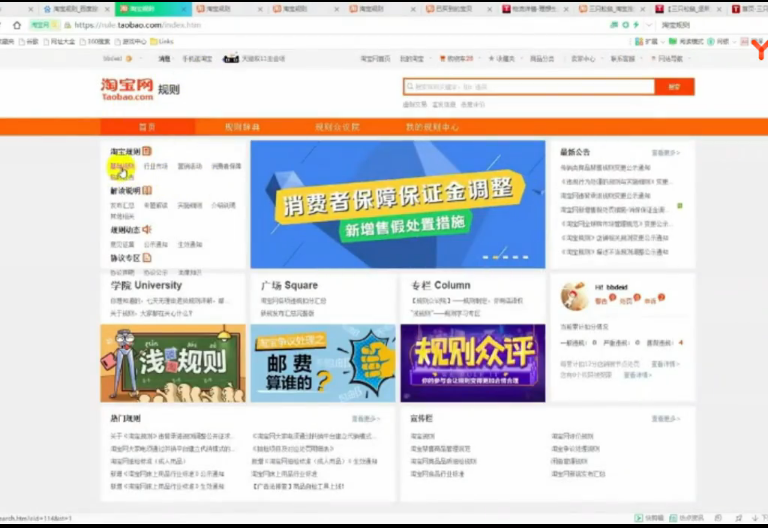Select 我的规则中心 in the orange navigation bar
768x528 pixels.
[432, 127]
